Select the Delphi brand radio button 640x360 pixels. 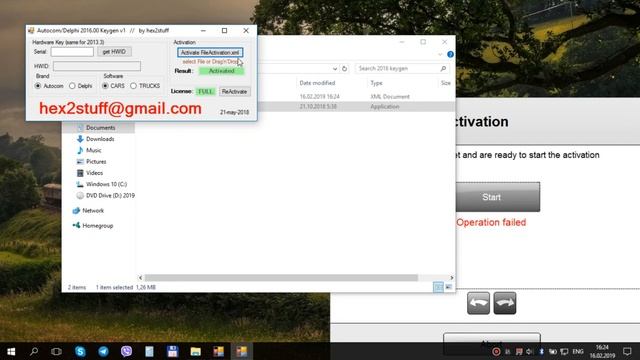[x=72, y=86]
